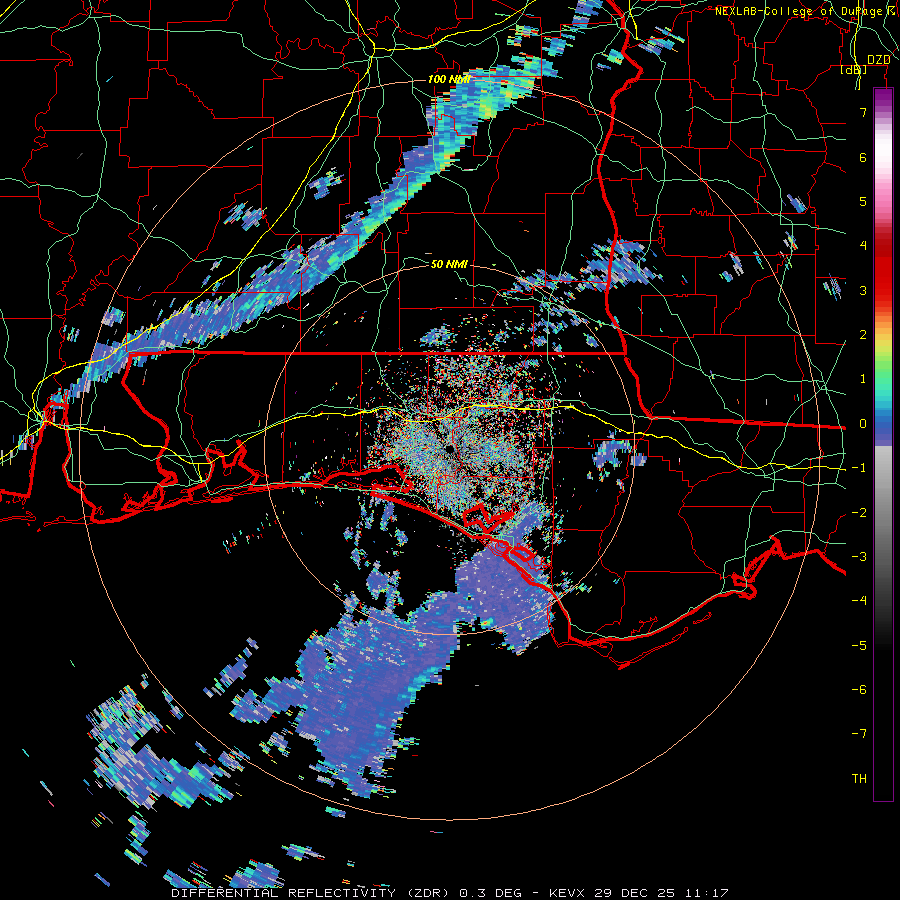Click the 7 value on color scale
The width and height of the screenshot is (900, 900).
[863, 112]
